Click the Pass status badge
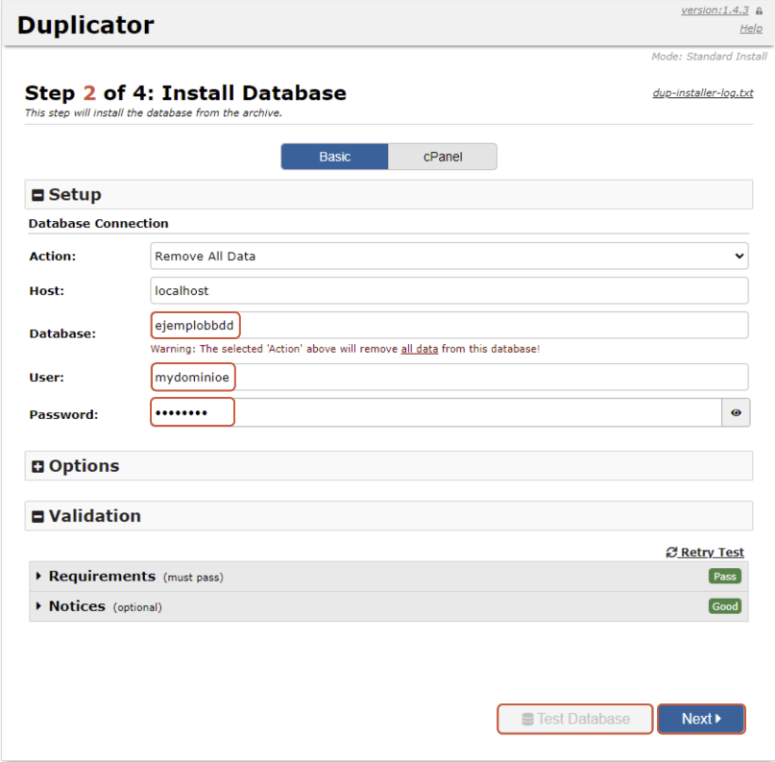Viewport: 775px width, 762px height. click(725, 576)
